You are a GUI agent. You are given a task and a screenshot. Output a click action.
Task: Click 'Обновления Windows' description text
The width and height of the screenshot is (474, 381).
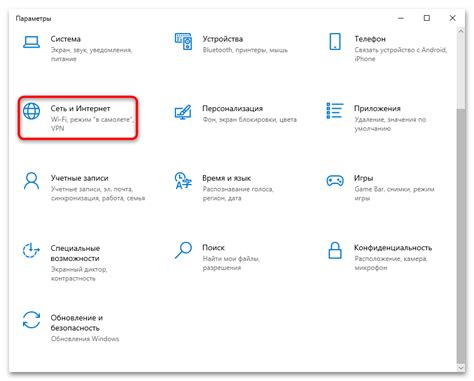click(85, 339)
